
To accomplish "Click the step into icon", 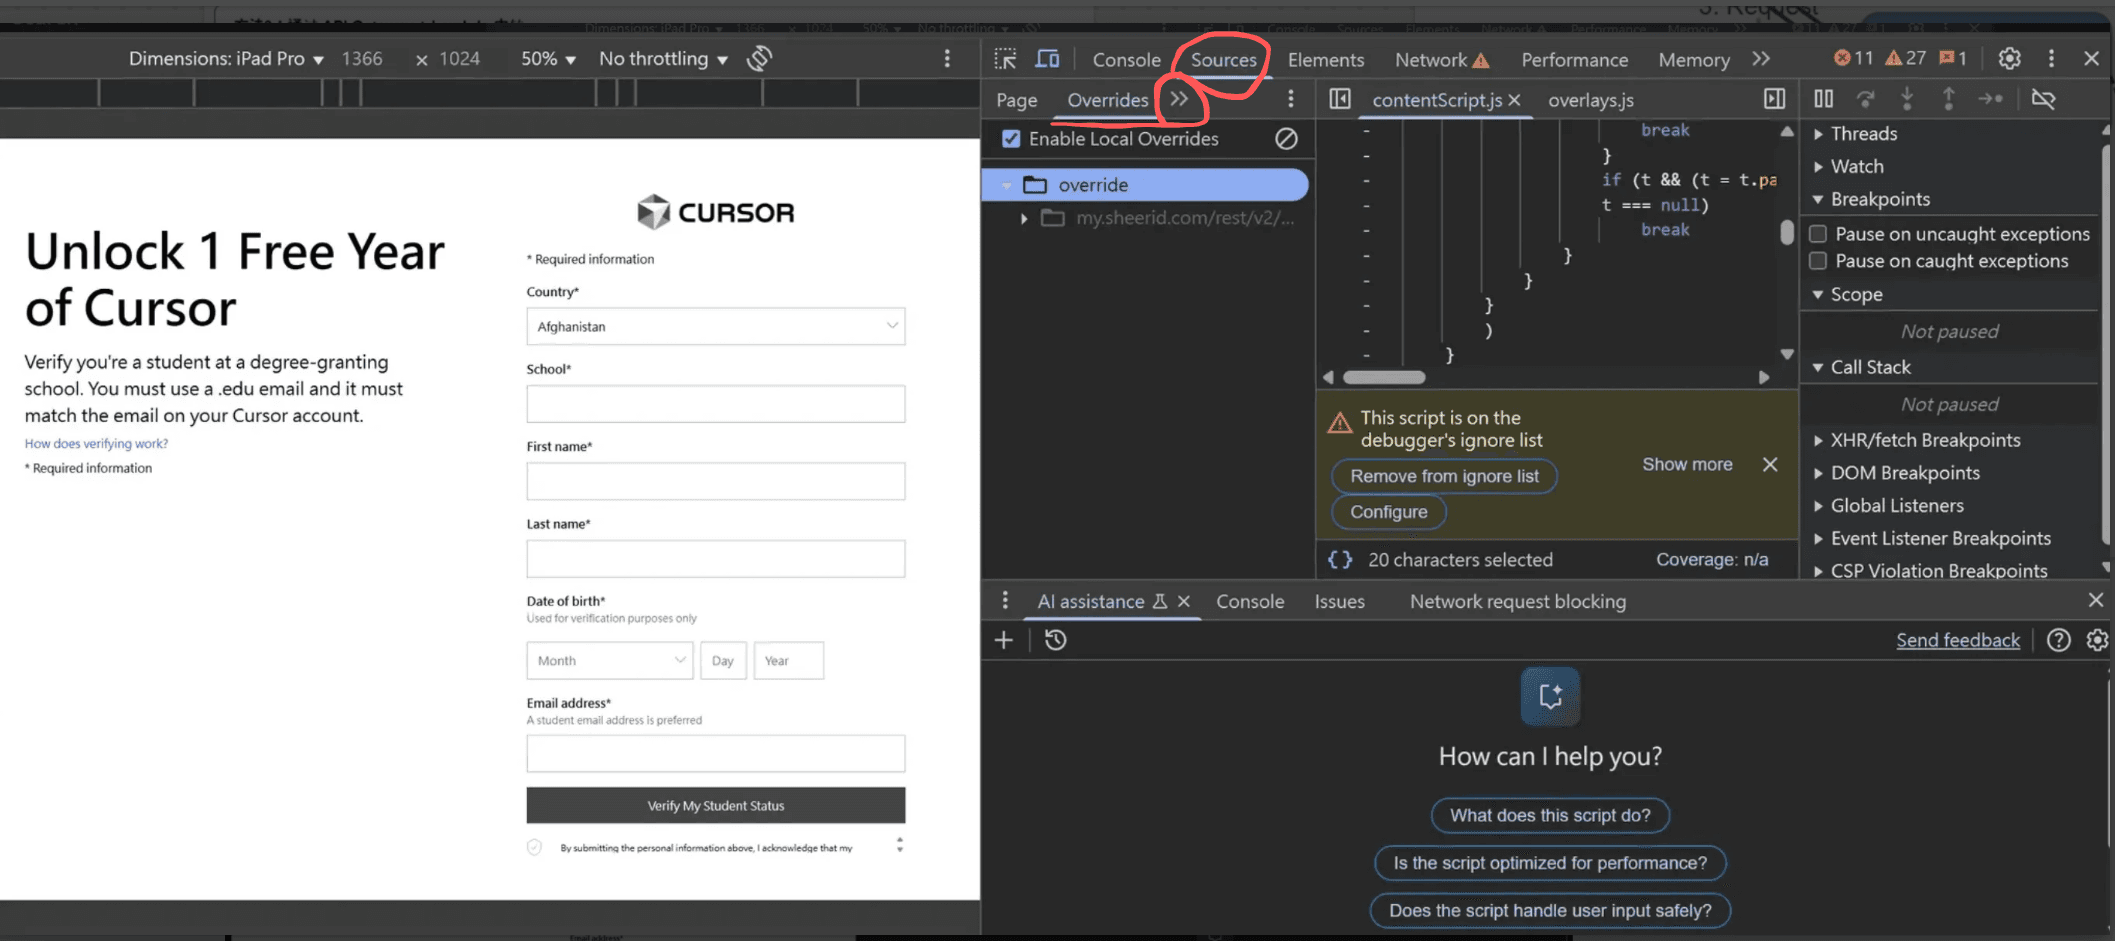I will click(x=1907, y=99).
